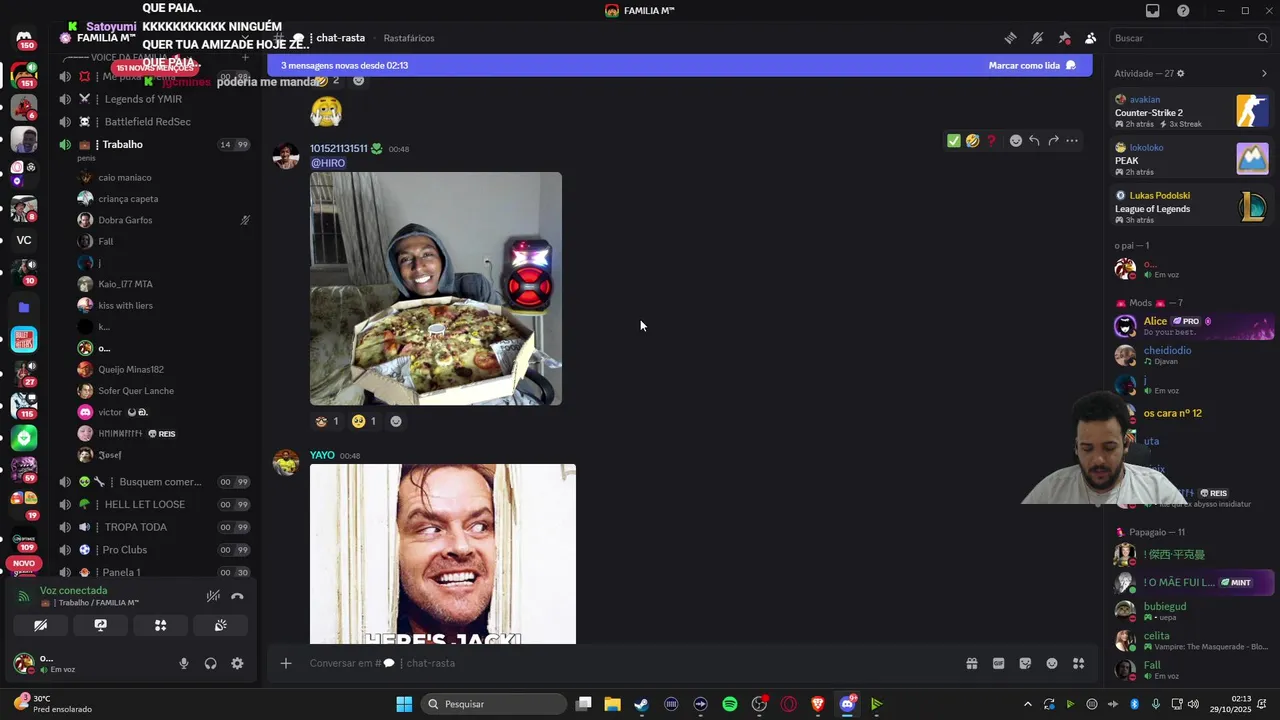
Task: Open the GIF picker
Action: (998, 663)
